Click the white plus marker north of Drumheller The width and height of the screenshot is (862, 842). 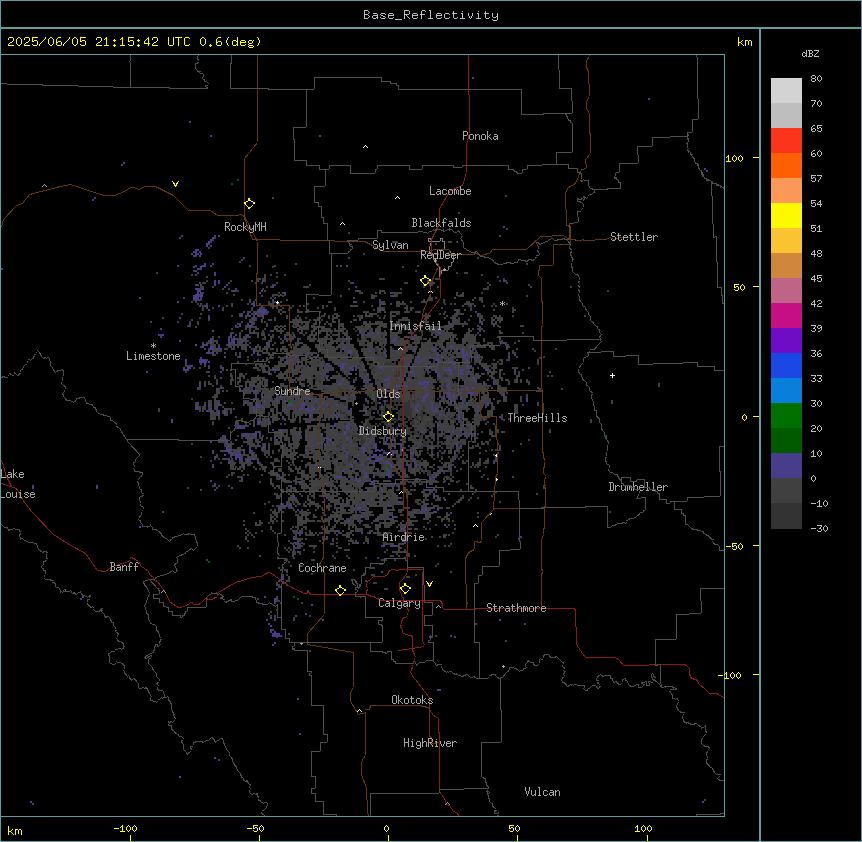pos(612,375)
